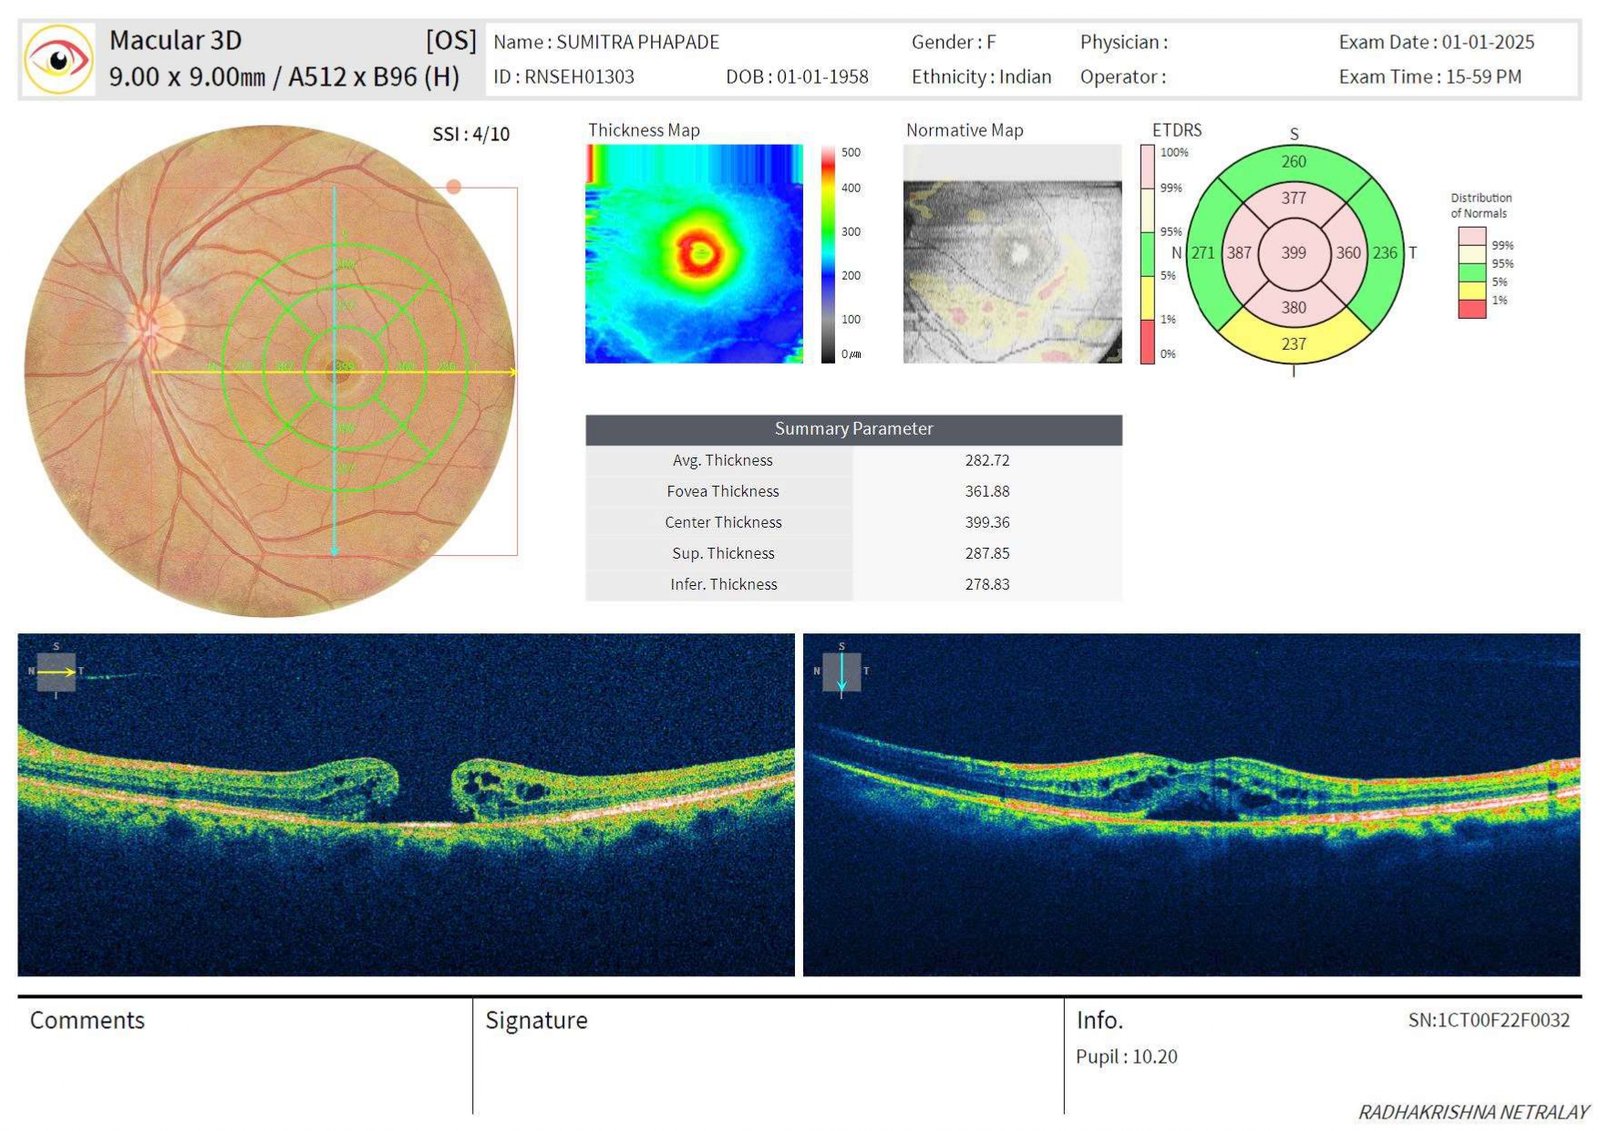Open the Normative Map image
The image size is (1600, 1131).
tap(1012, 253)
